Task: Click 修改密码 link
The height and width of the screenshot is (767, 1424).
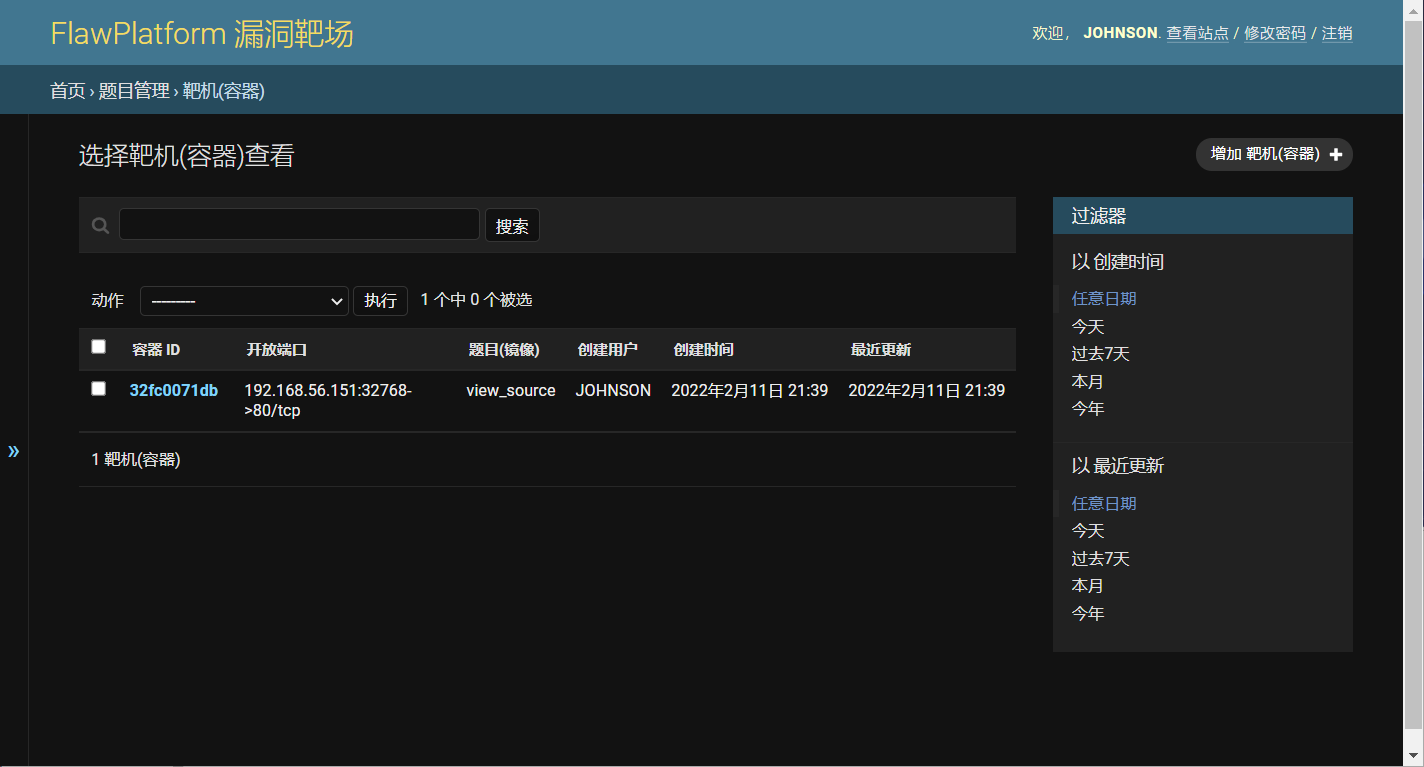Action: pyautogui.click(x=1275, y=33)
